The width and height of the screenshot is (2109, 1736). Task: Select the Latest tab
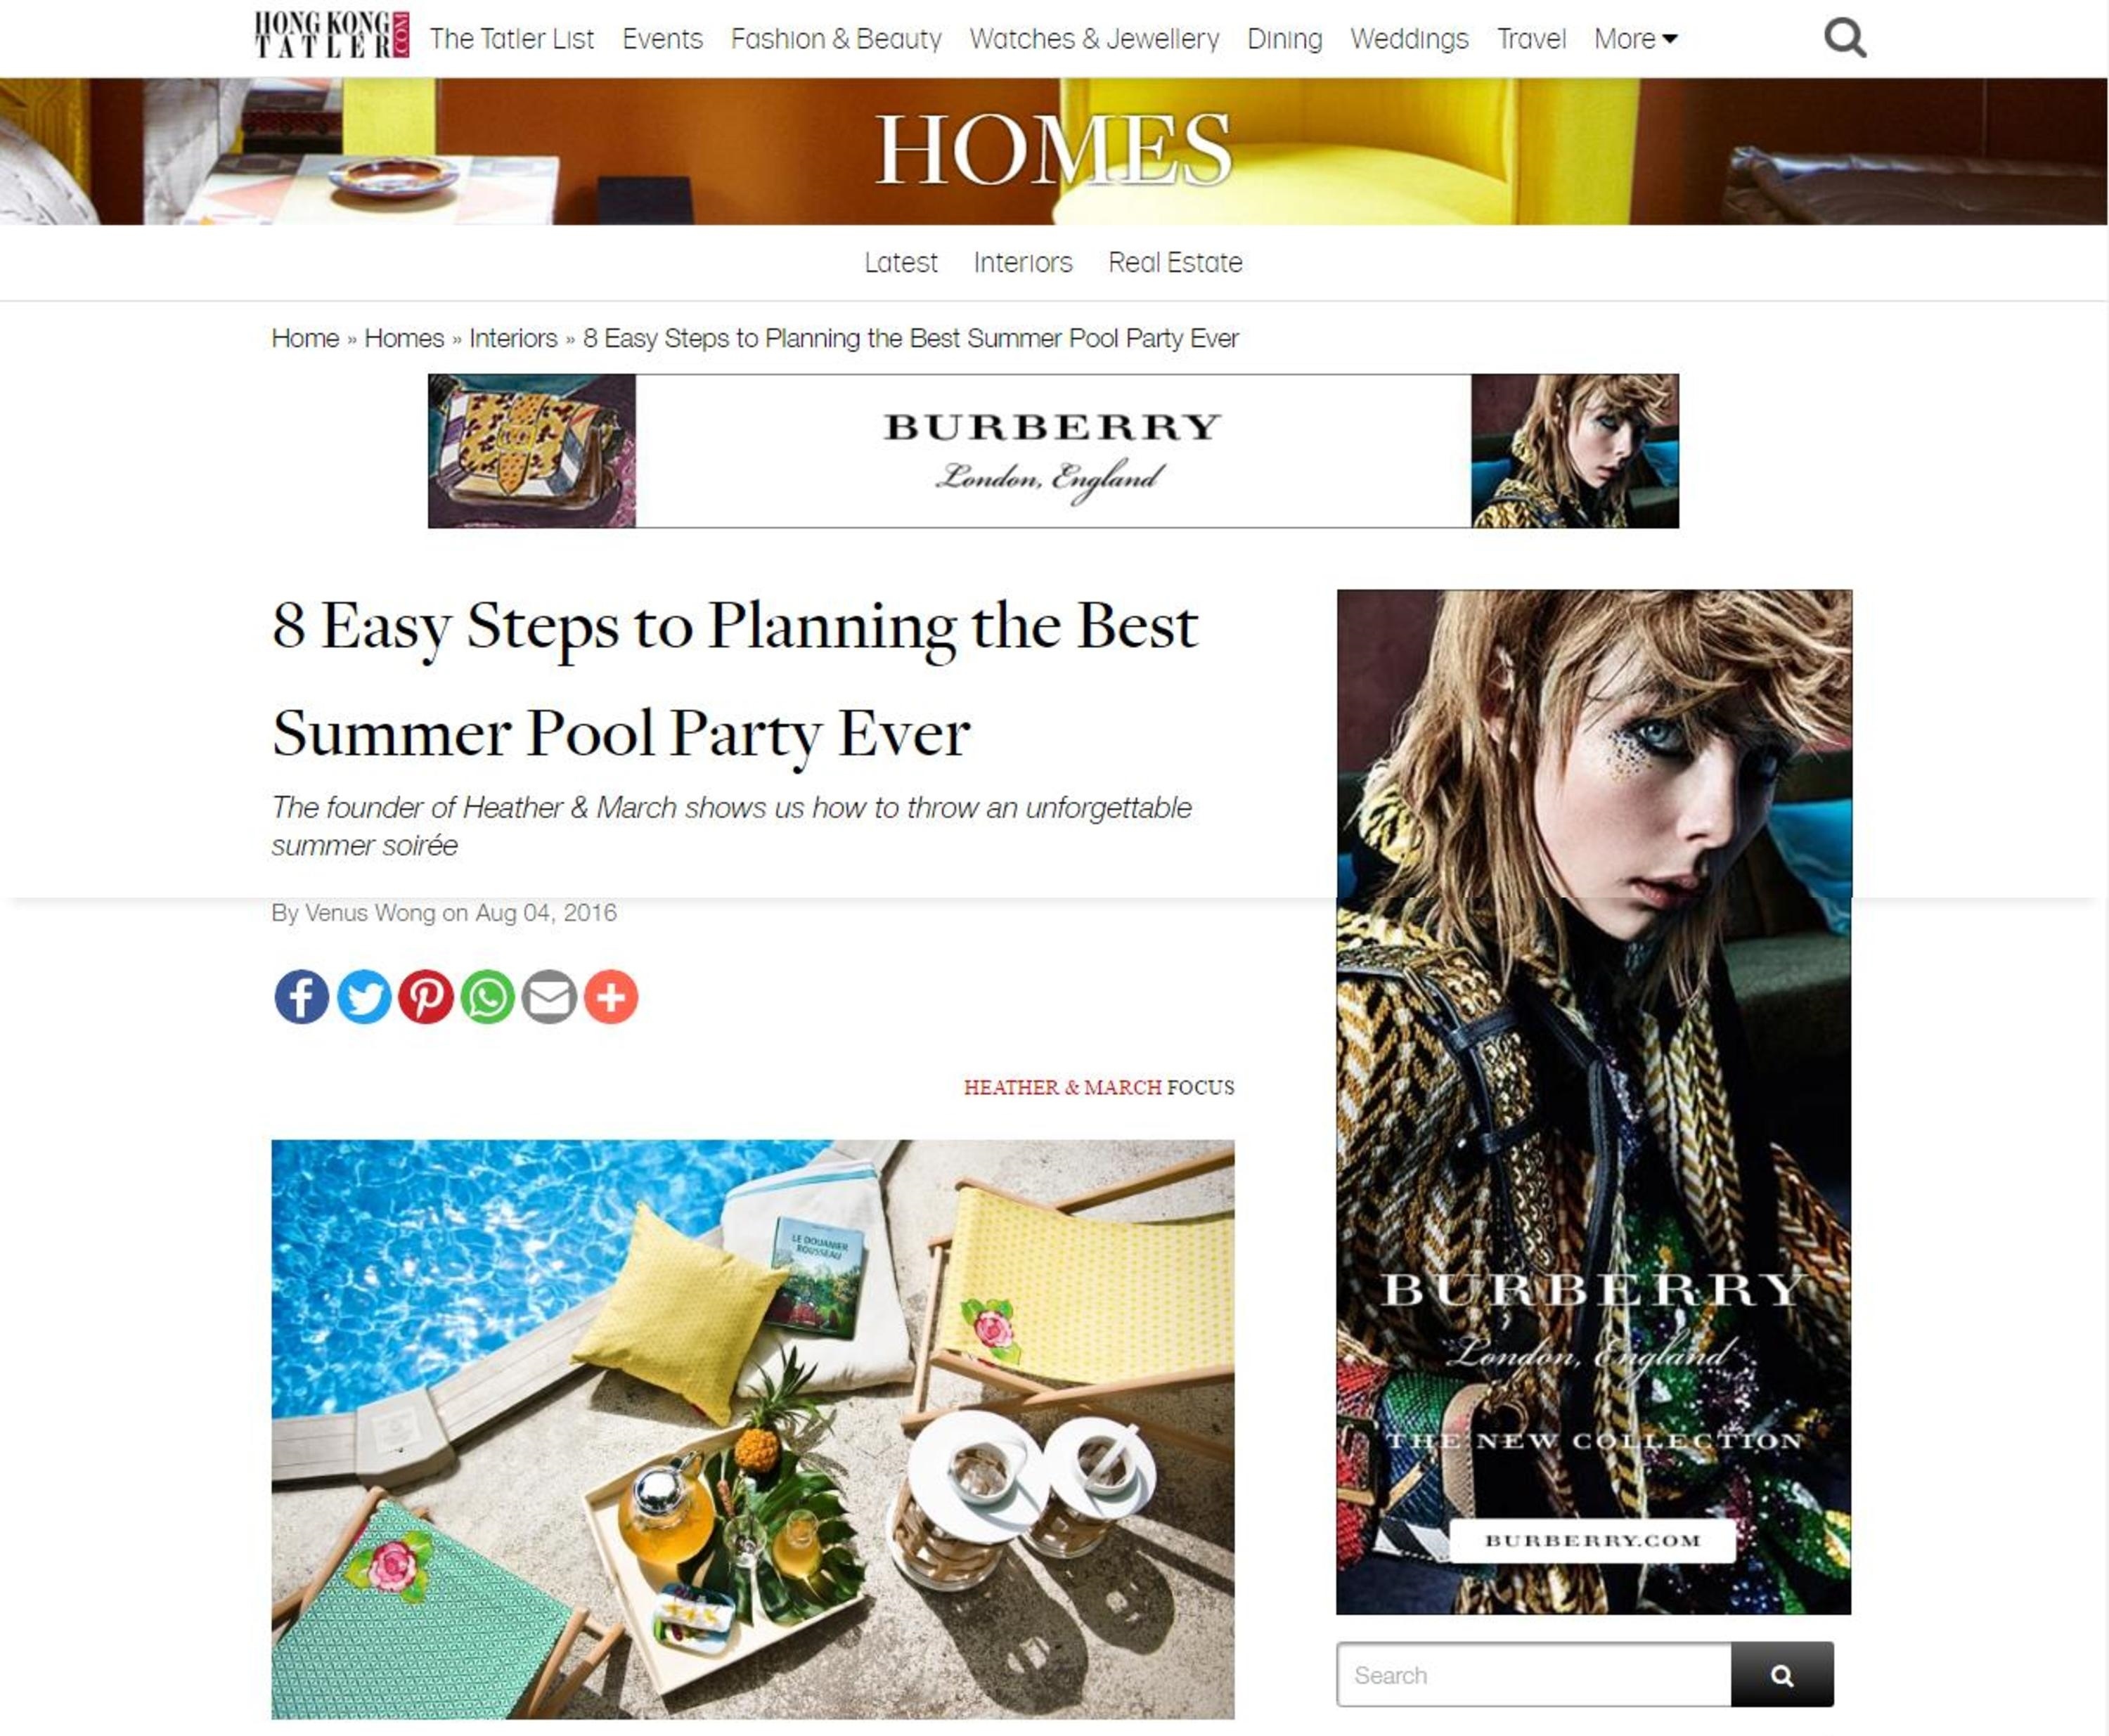coord(901,262)
